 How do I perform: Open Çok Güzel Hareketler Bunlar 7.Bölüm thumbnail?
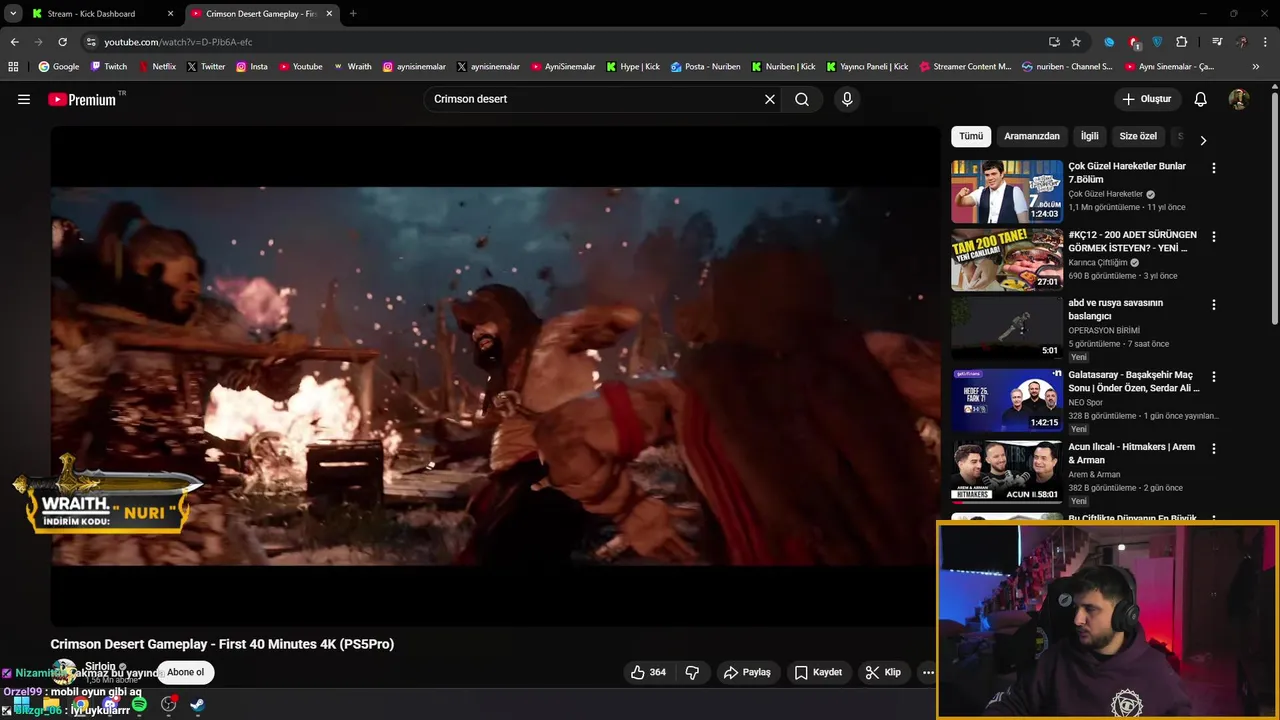coord(1007,191)
